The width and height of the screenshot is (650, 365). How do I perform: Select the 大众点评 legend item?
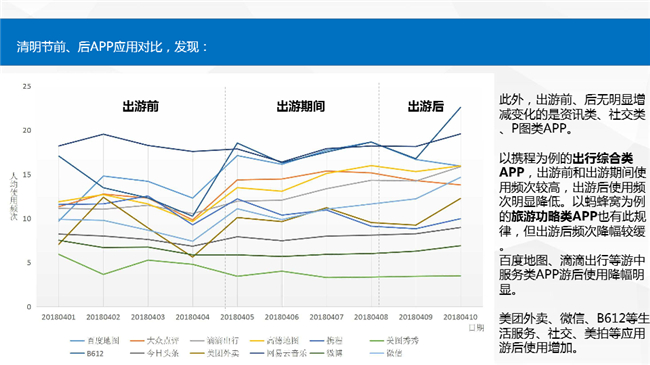tap(155, 341)
